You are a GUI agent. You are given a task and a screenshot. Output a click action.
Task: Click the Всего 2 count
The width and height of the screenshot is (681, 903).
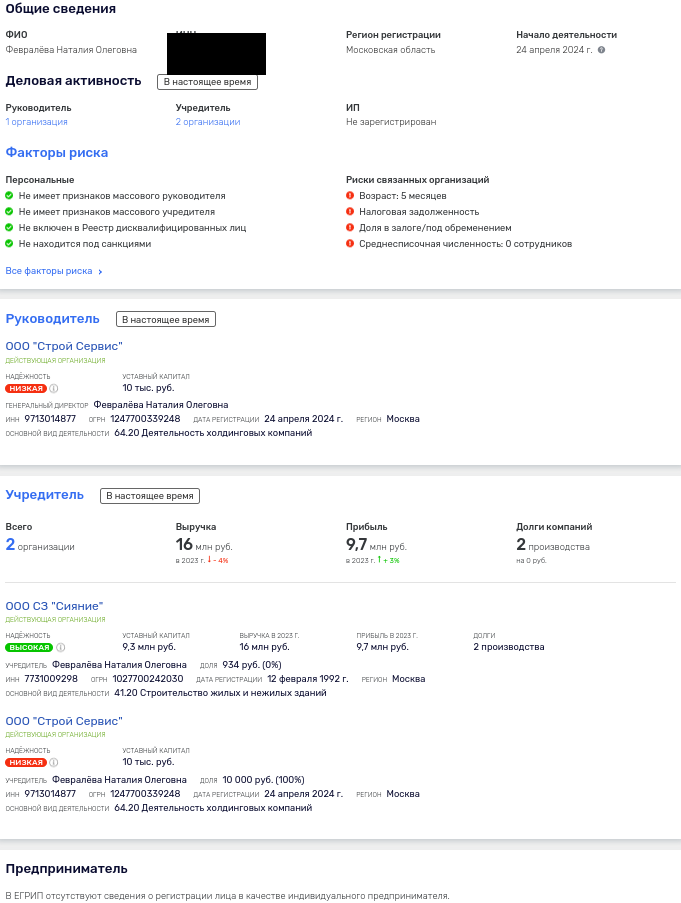10,544
